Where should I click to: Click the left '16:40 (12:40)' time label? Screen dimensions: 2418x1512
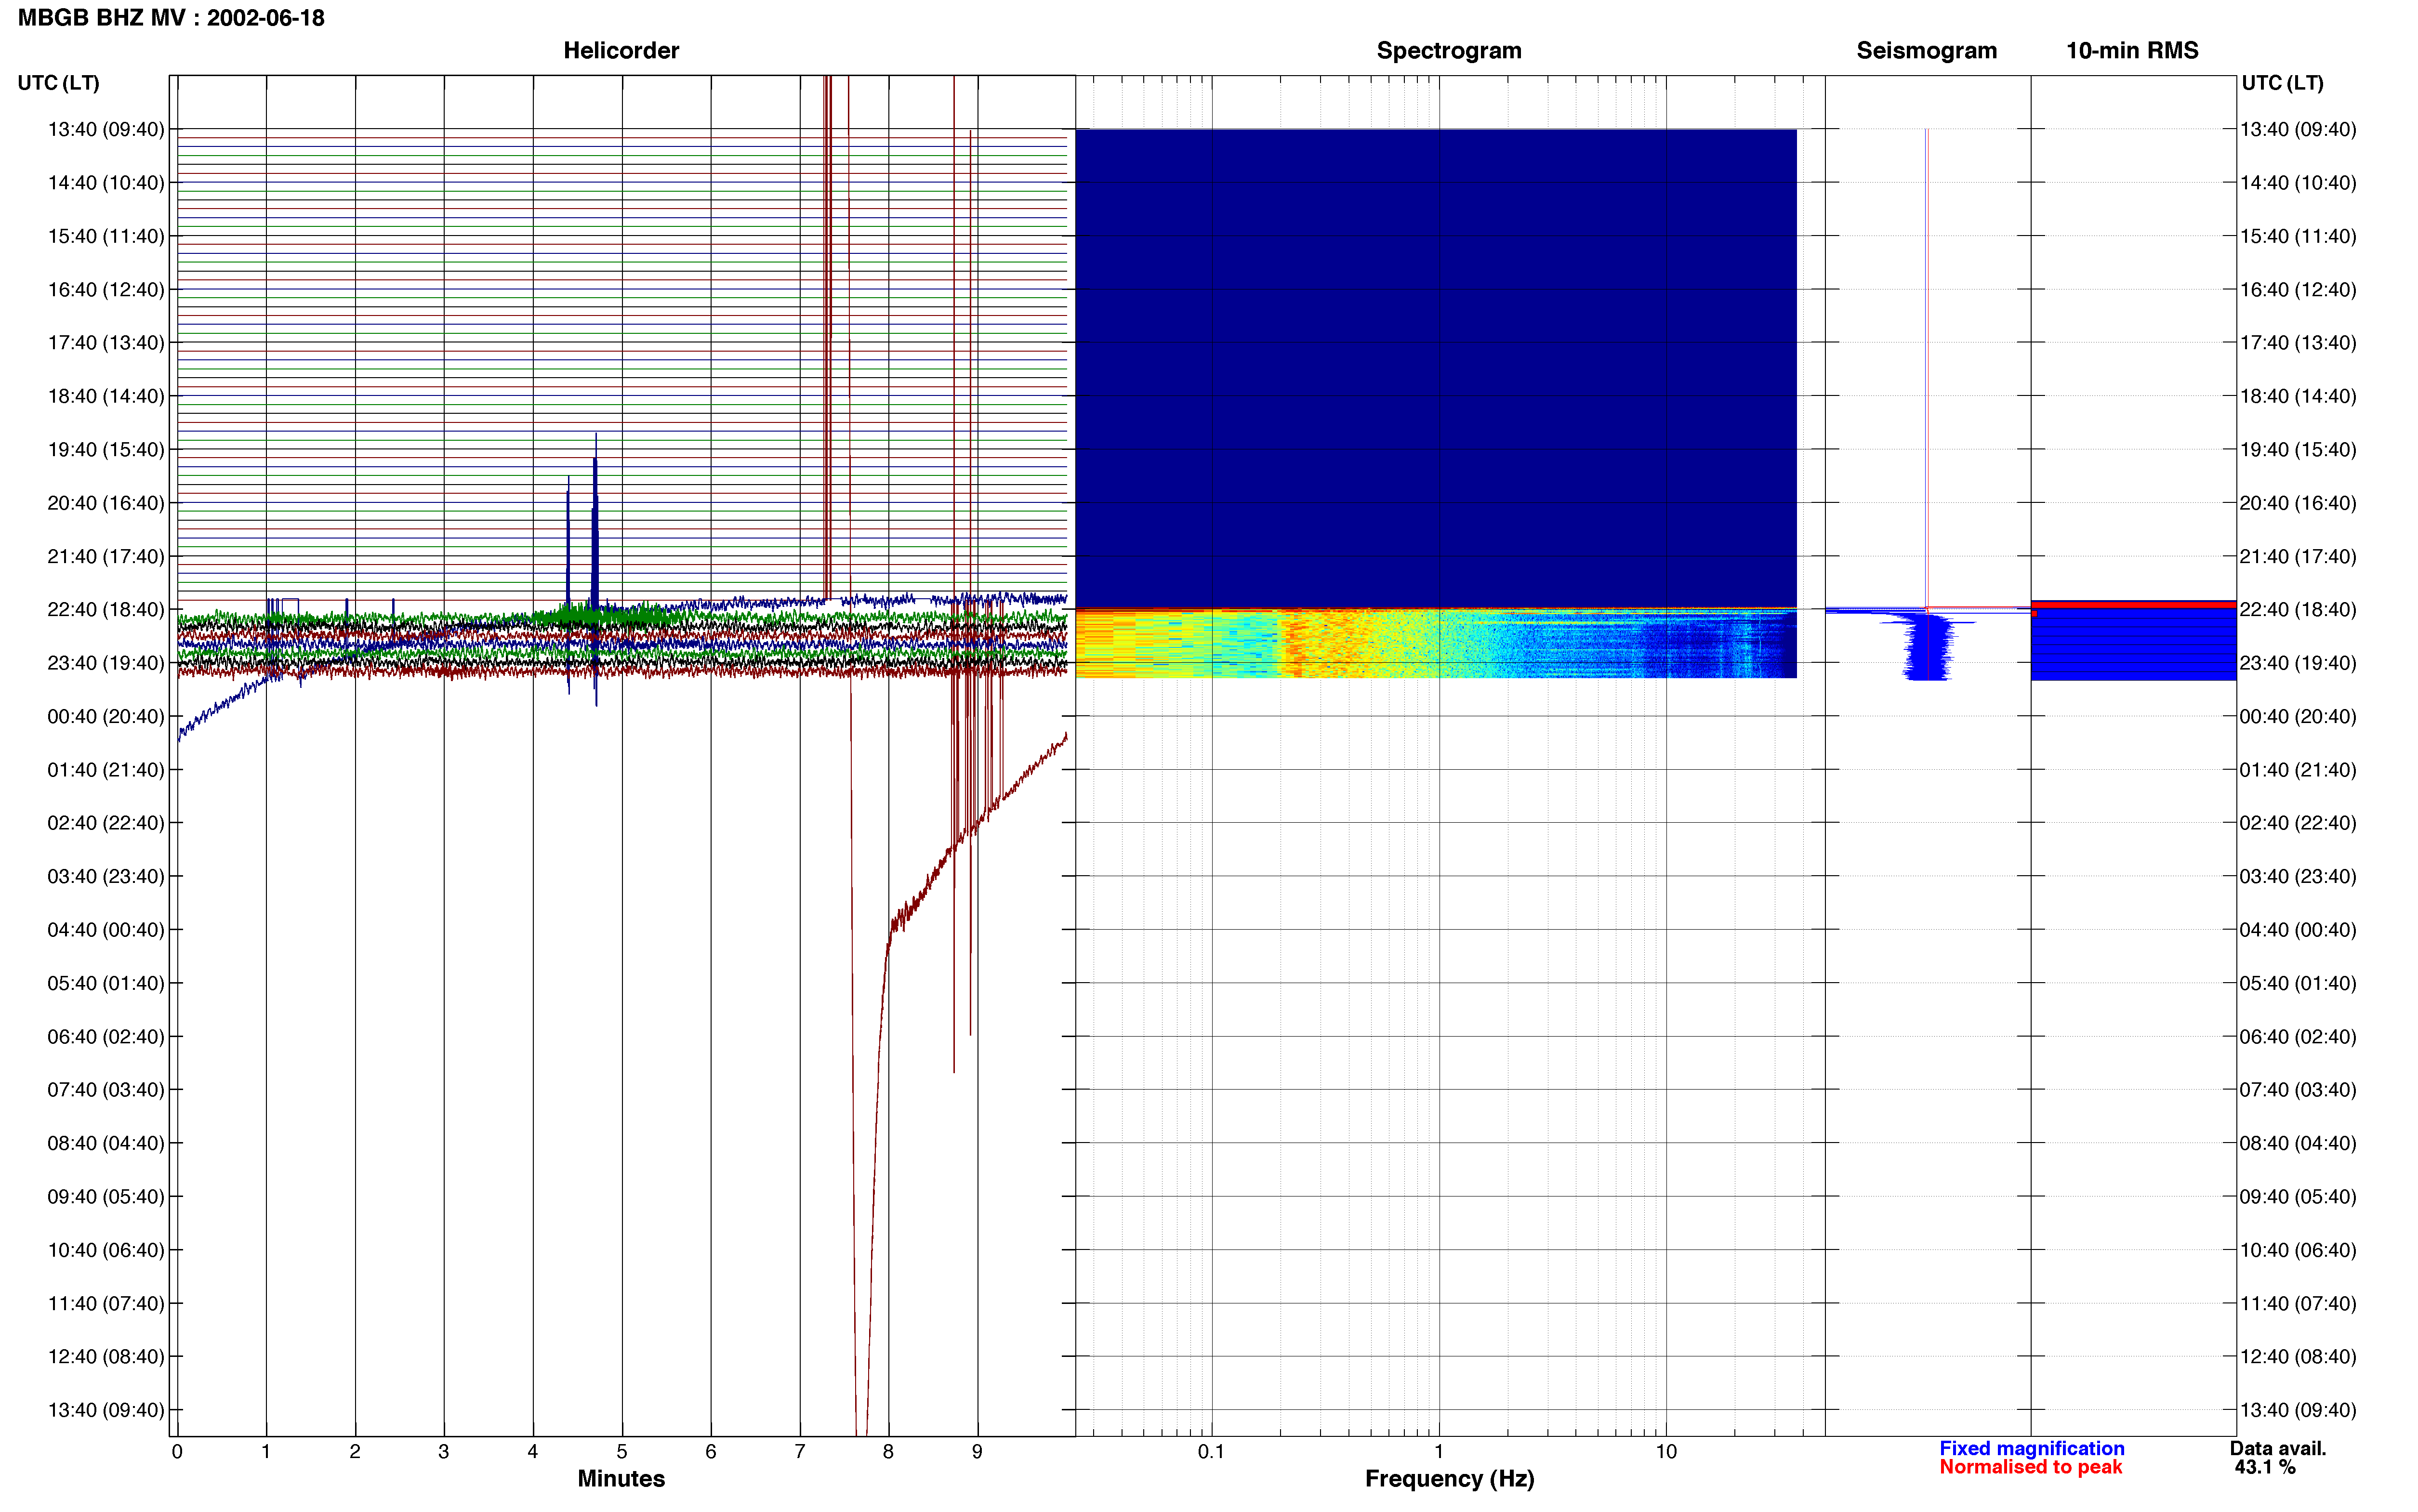[x=106, y=290]
